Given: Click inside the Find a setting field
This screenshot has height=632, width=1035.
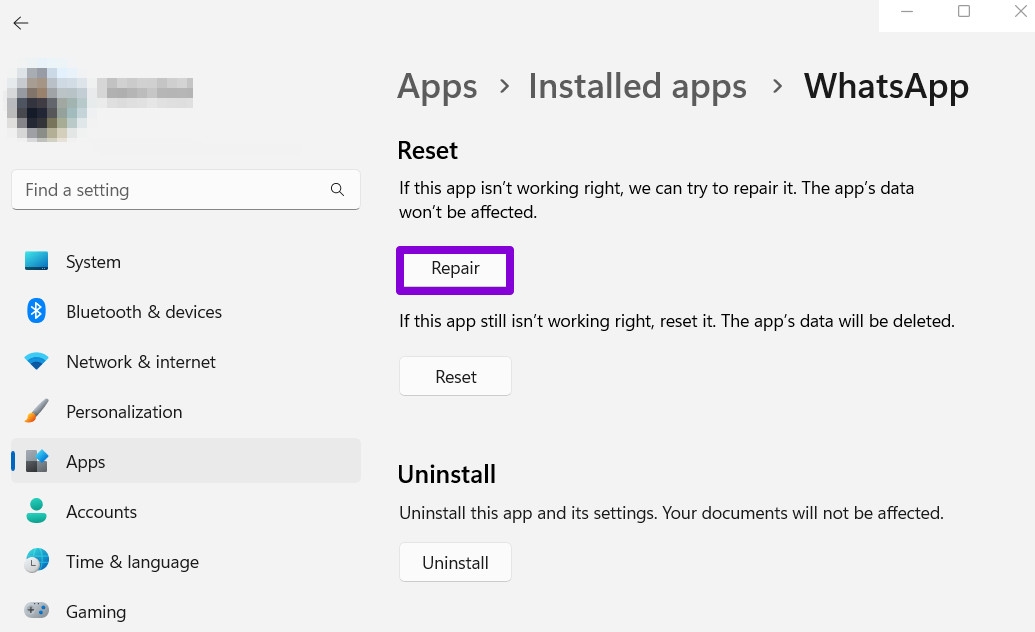Looking at the screenshot, I should (170, 189).
